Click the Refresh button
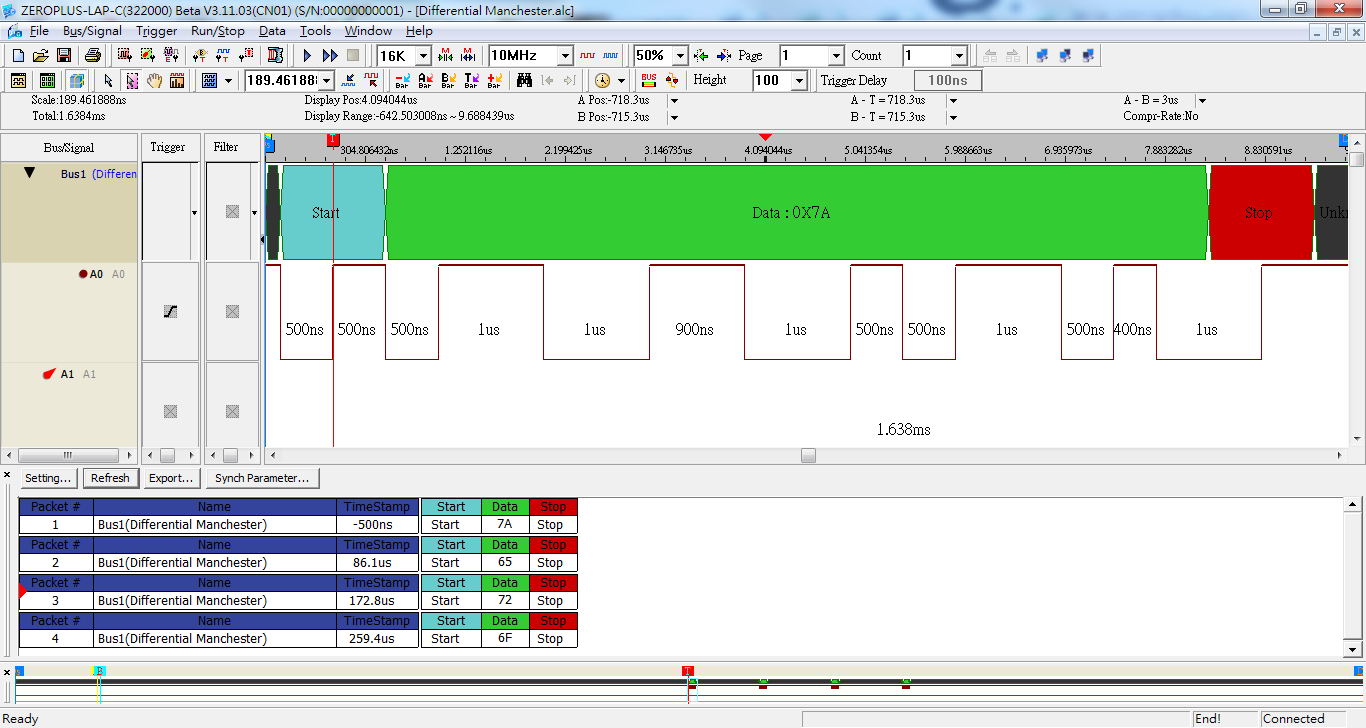The width and height of the screenshot is (1366, 728). pyautogui.click(x=110, y=478)
